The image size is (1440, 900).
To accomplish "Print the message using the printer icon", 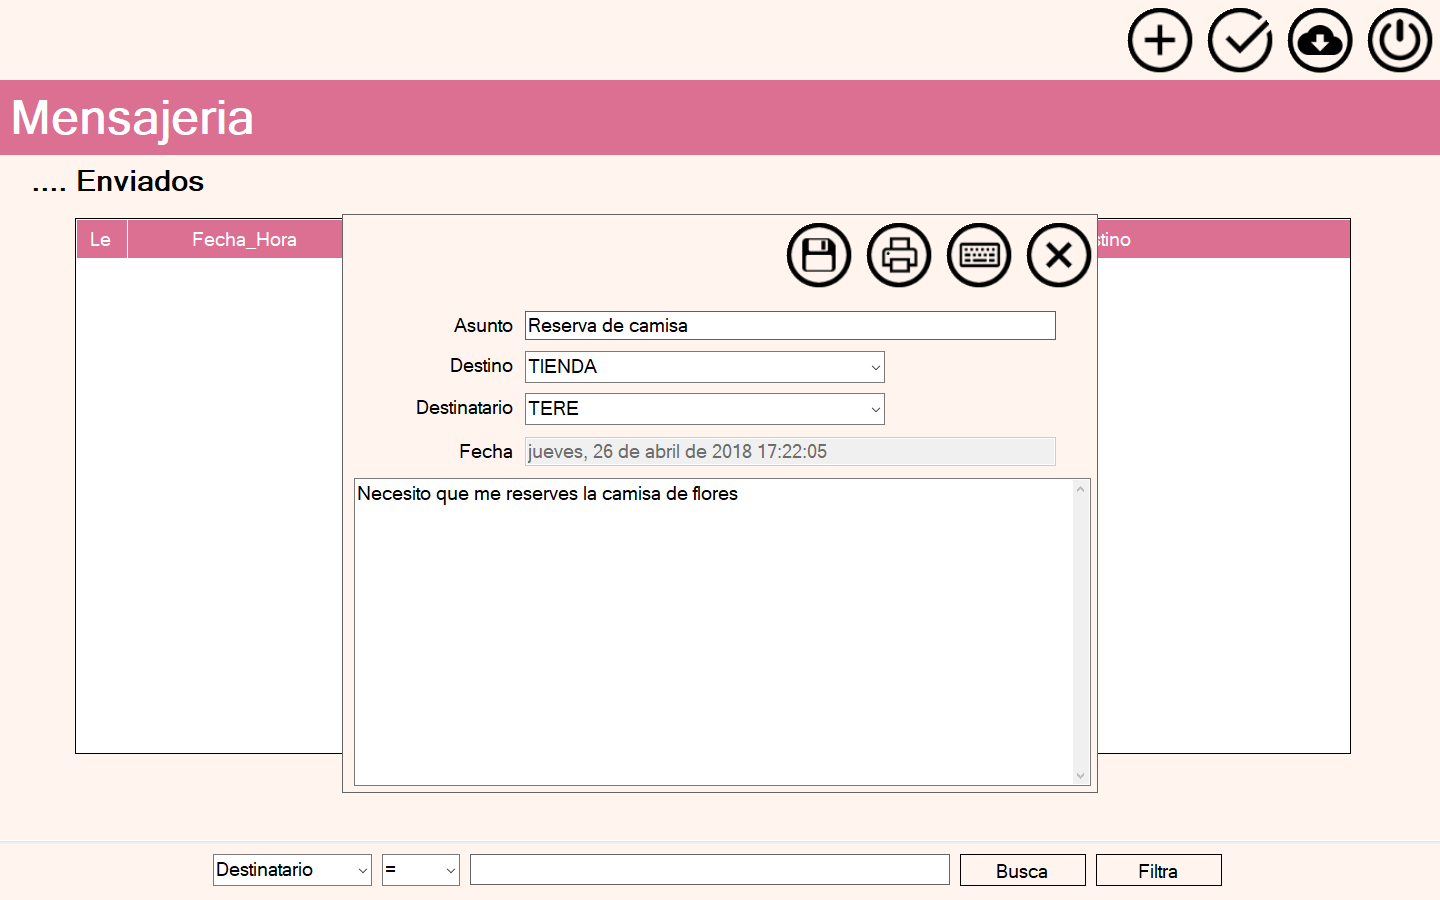I will [898, 255].
